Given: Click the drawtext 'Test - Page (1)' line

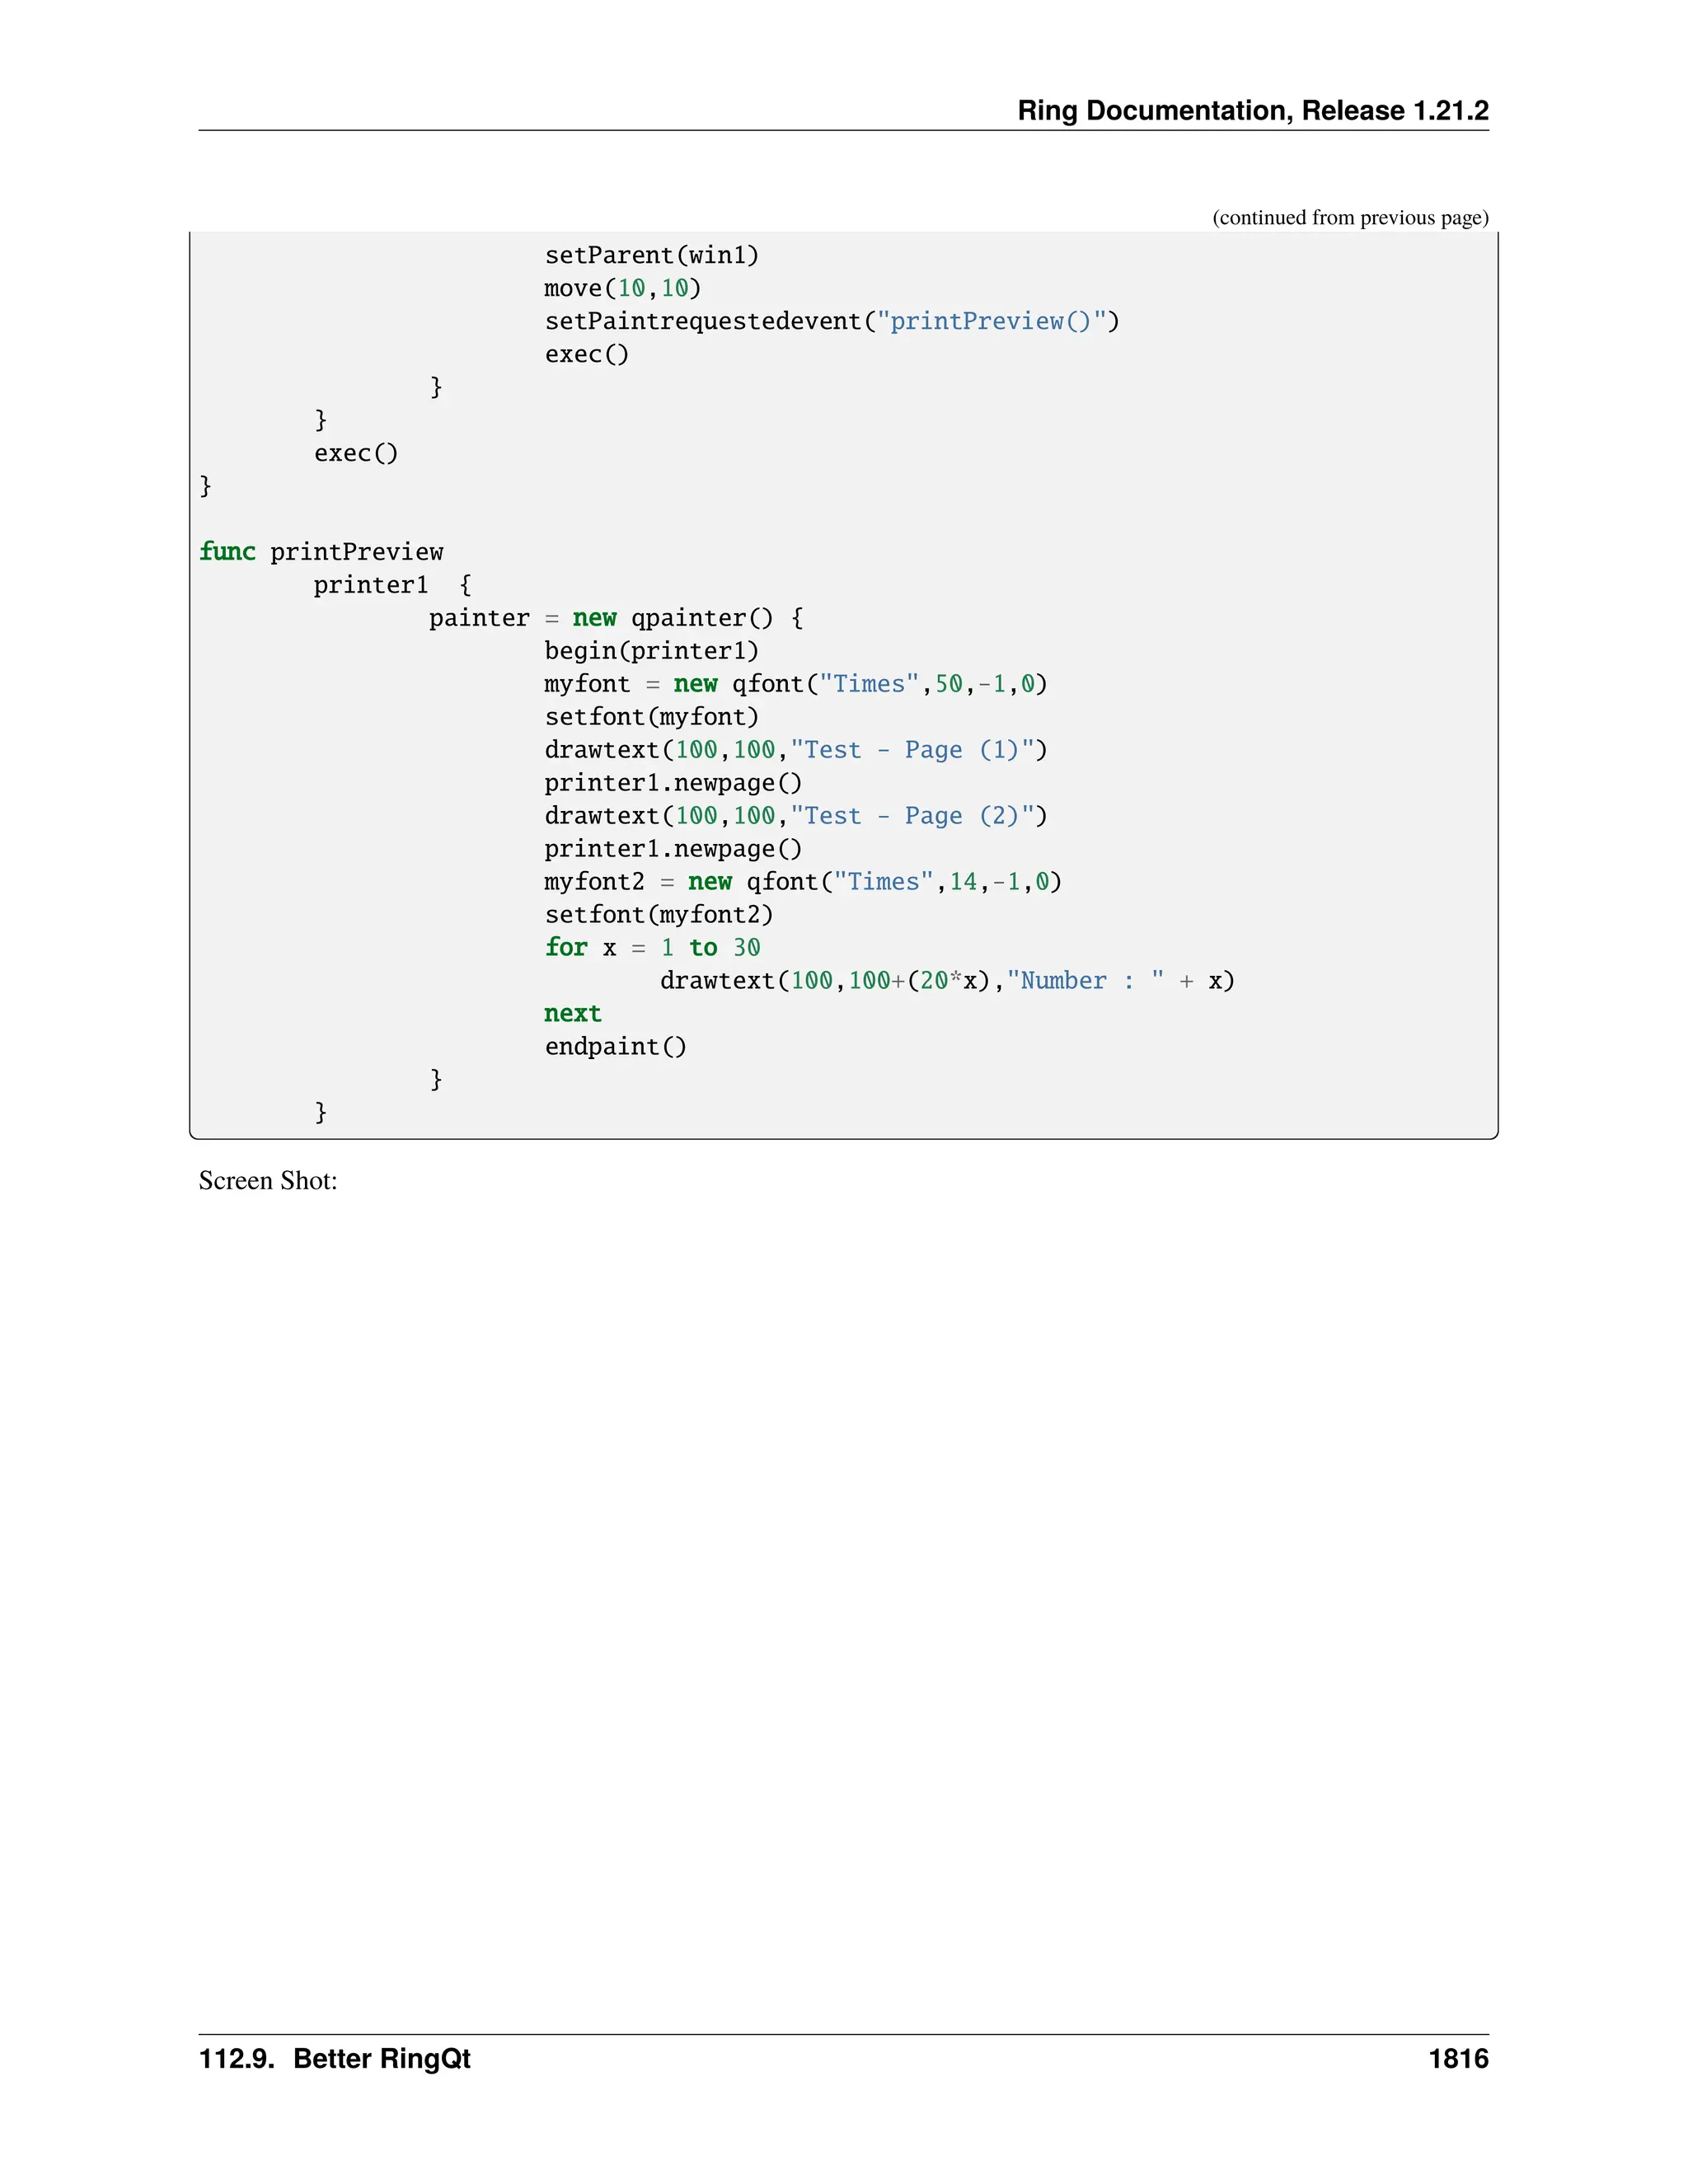Looking at the screenshot, I should [x=795, y=750].
